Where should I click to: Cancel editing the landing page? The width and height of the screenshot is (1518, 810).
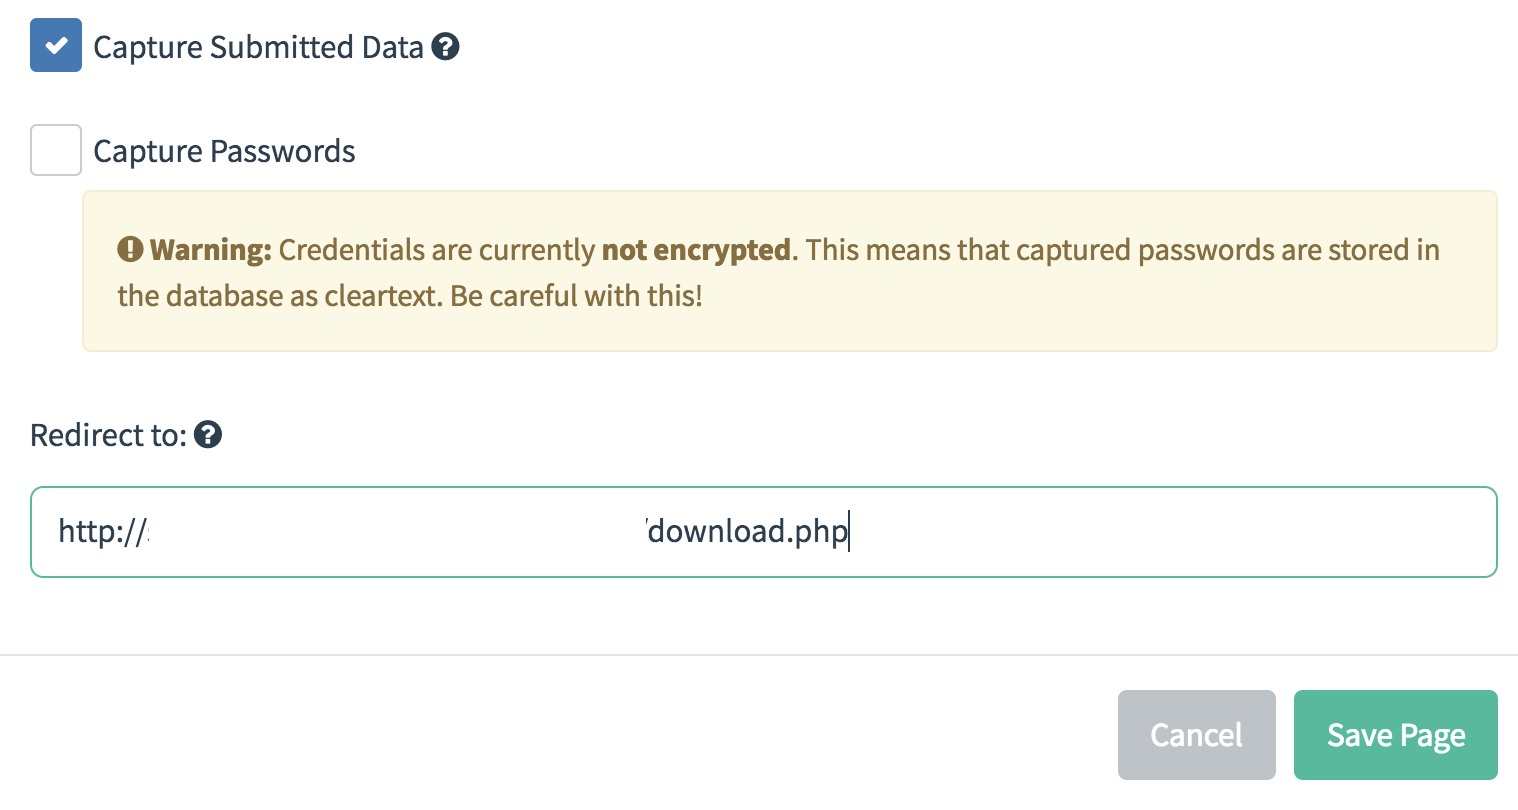point(1196,735)
